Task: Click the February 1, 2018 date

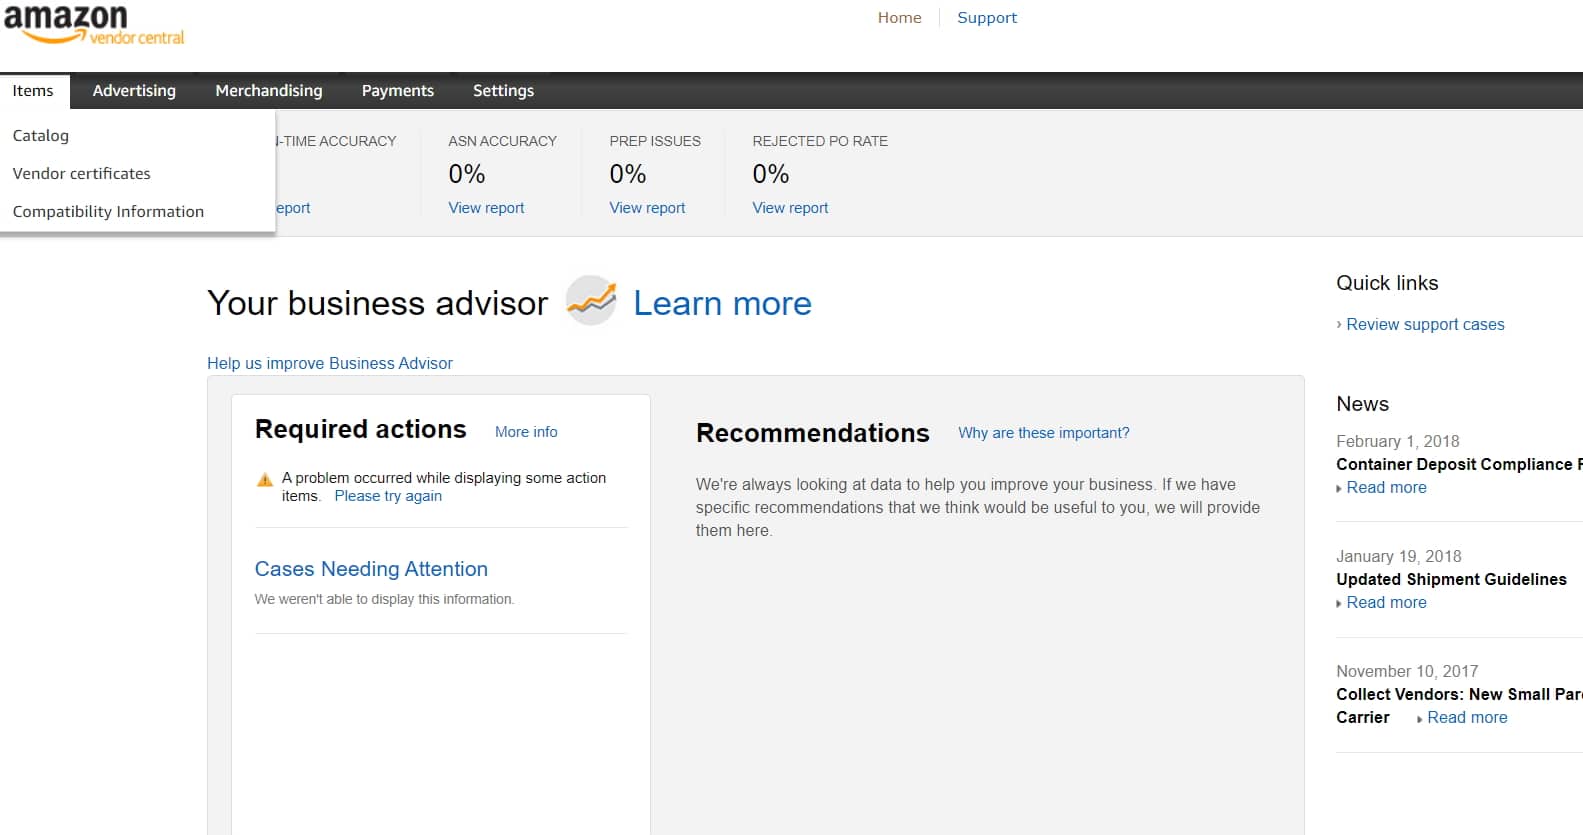Action: coord(1397,441)
